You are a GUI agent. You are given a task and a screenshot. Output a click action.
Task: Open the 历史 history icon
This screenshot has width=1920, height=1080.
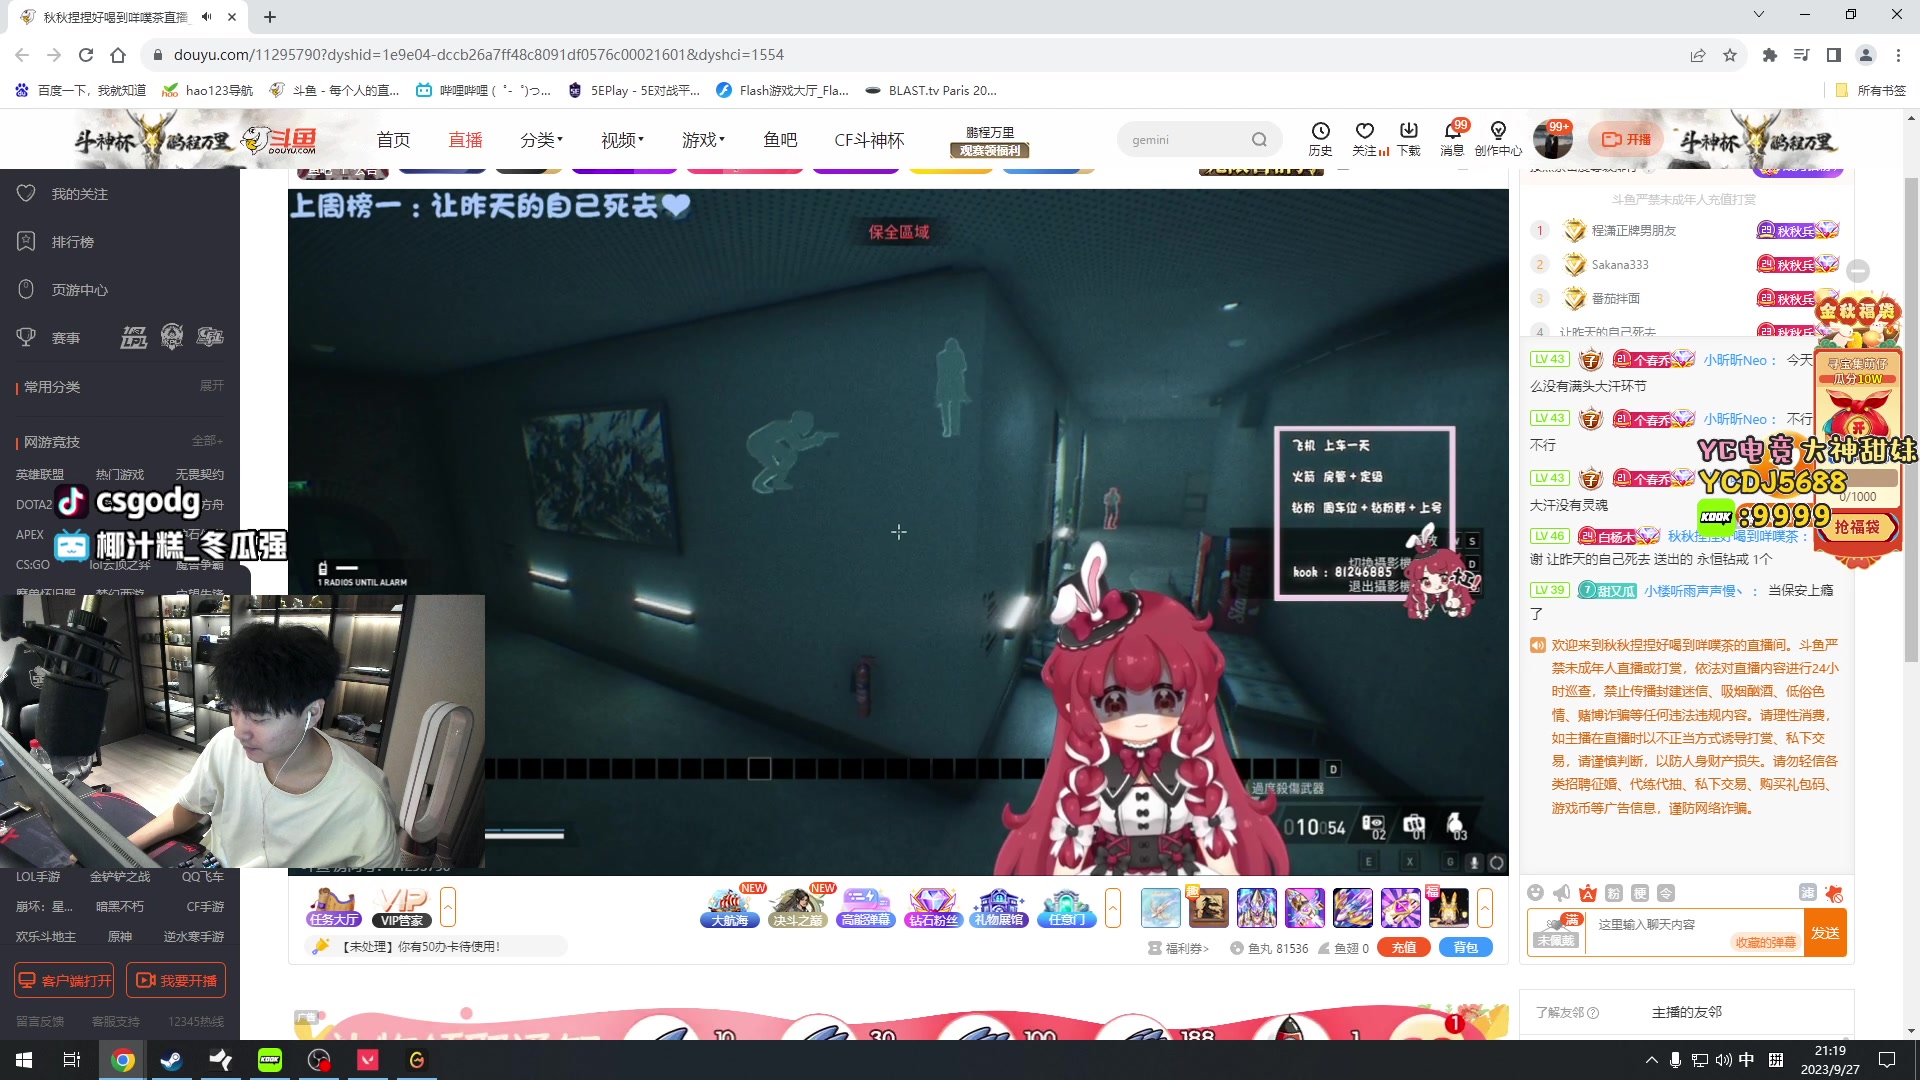pos(1320,139)
